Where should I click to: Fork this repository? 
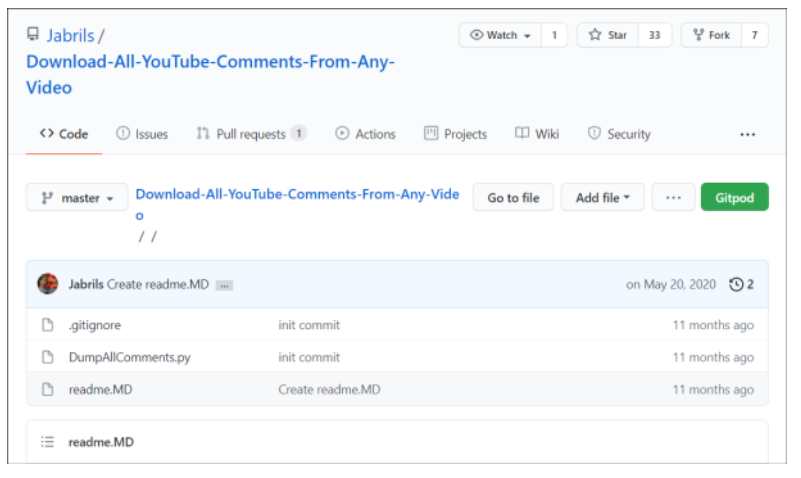tap(711, 35)
